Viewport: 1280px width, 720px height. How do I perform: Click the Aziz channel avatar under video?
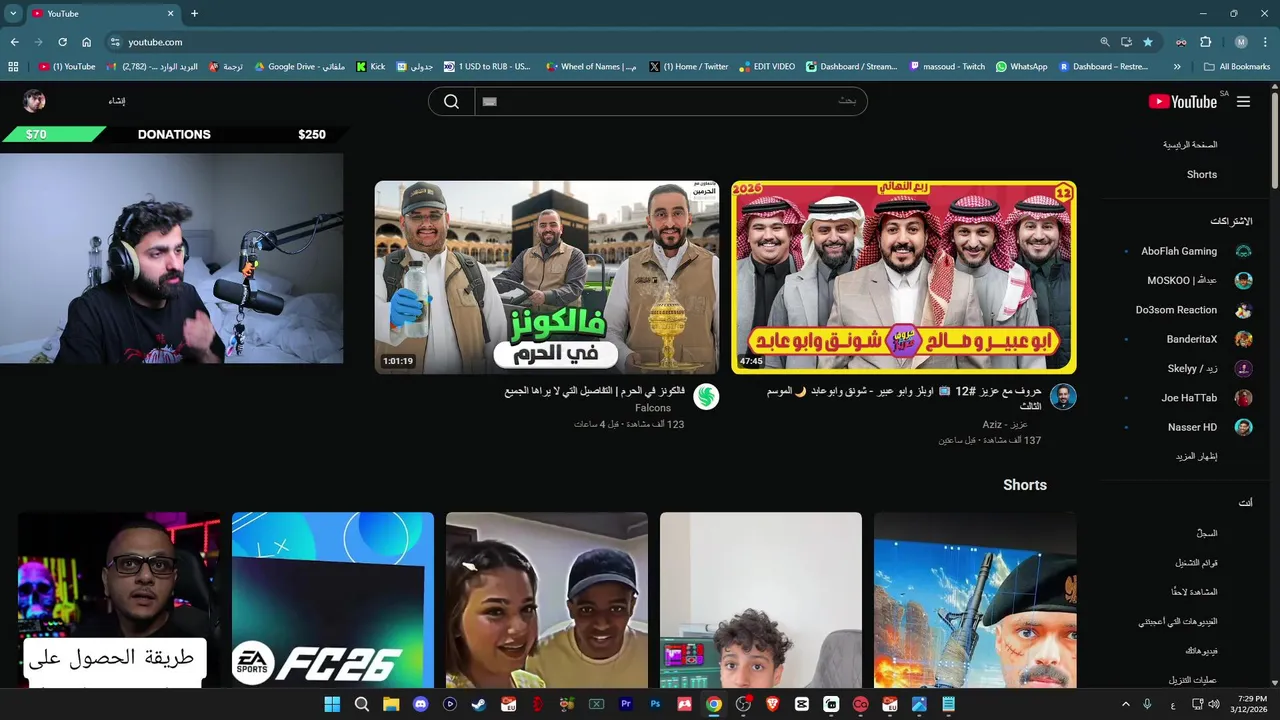click(x=1063, y=397)
